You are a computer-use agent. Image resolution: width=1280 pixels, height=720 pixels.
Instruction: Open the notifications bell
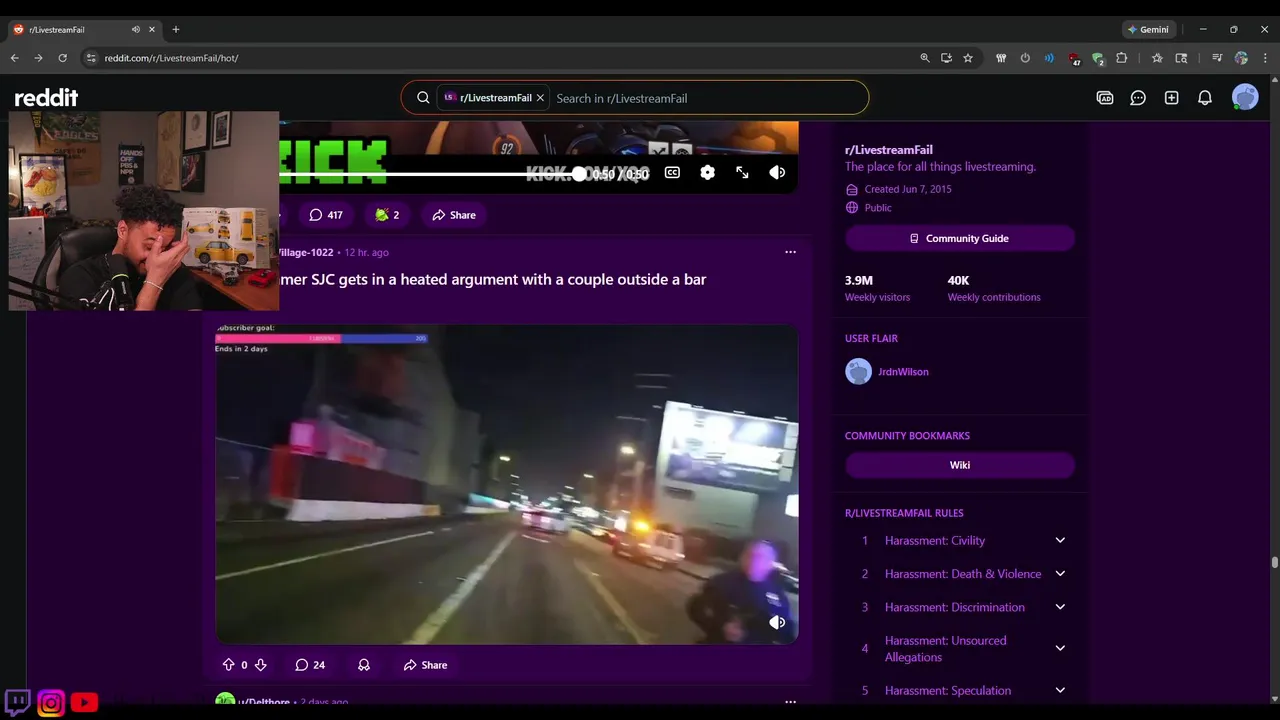[1205, 98]
